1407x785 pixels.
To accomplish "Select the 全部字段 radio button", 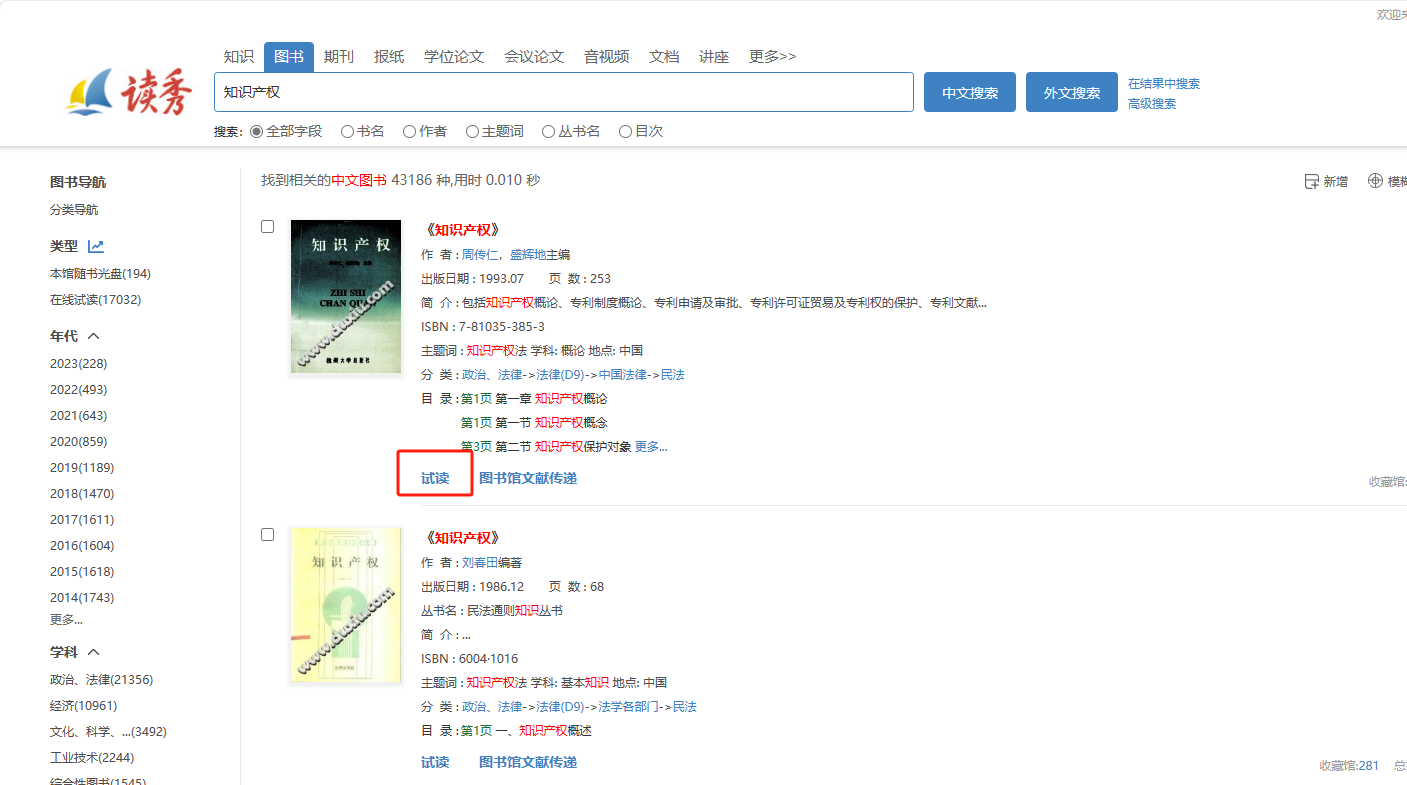I will click(x=256, y=131).
